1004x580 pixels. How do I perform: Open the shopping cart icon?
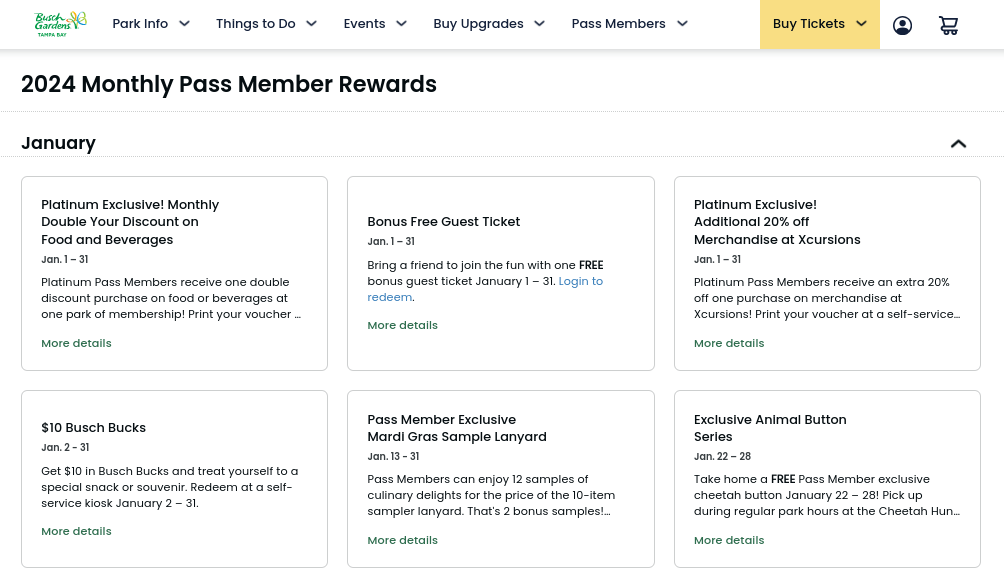(x=948, y=25)
